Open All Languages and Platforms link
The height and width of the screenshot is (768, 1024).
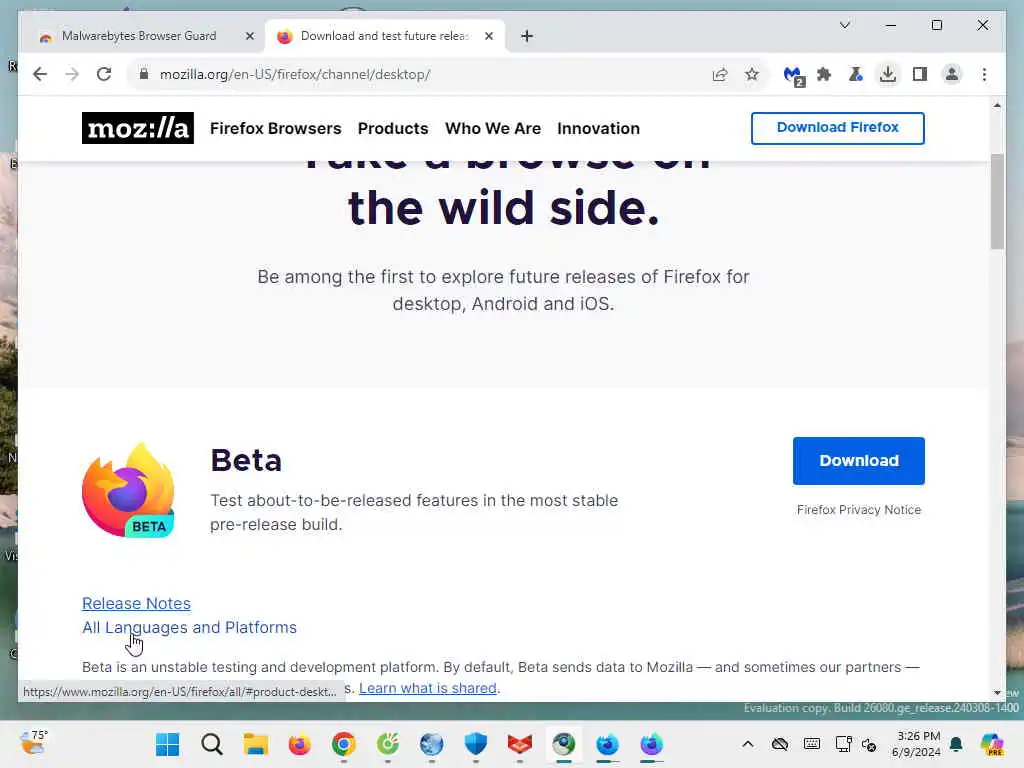coord(189,628)
